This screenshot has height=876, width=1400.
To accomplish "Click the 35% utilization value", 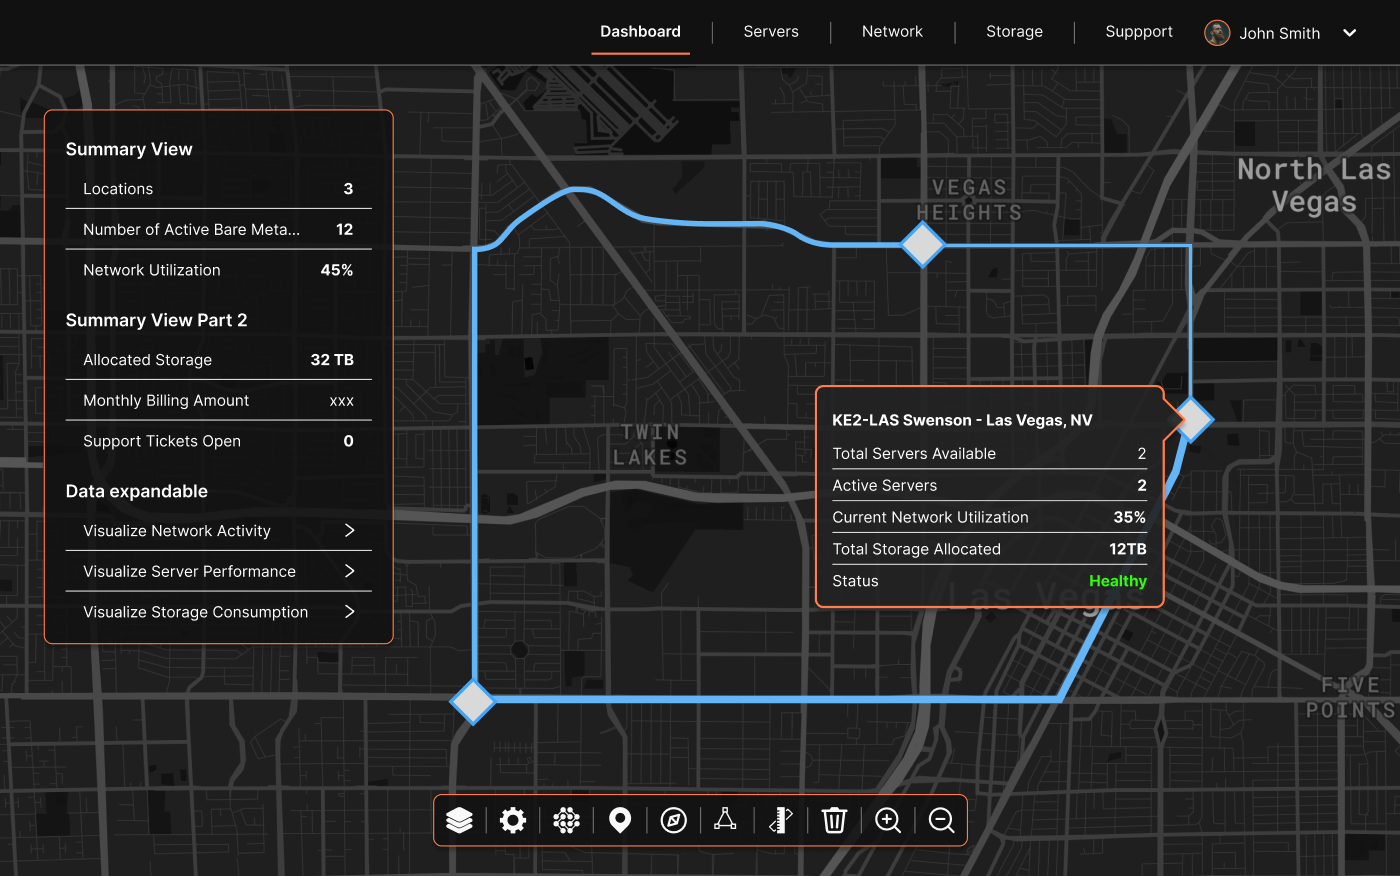I will click(x=1130, y=517).
